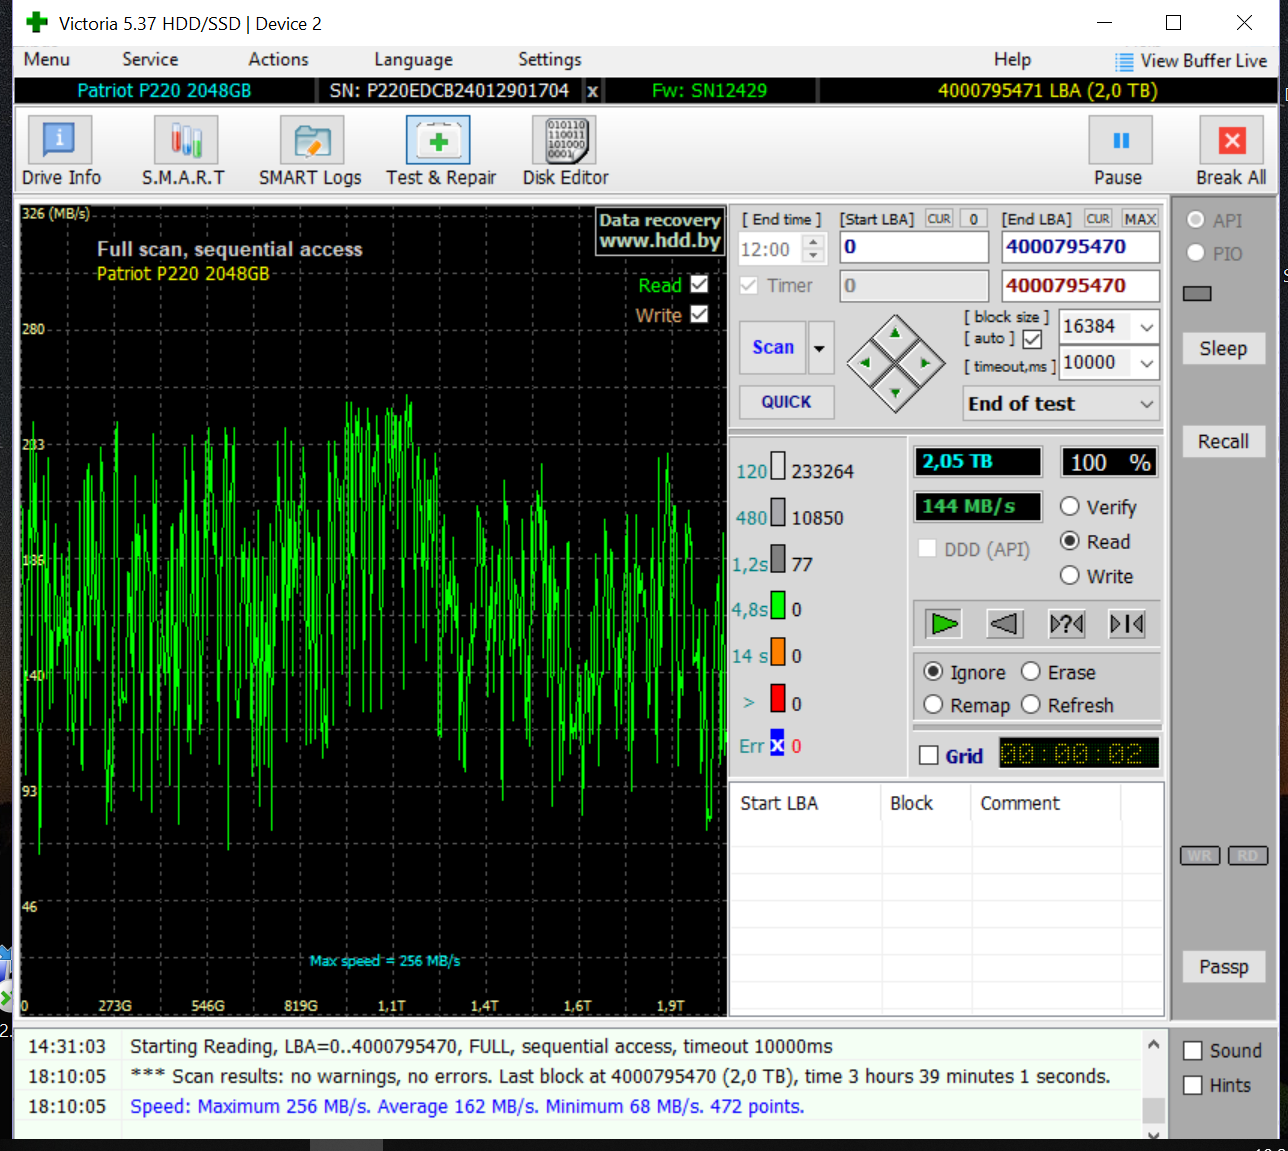Open the Drive Info panel

pyautogui.click(x=60, y=141)
